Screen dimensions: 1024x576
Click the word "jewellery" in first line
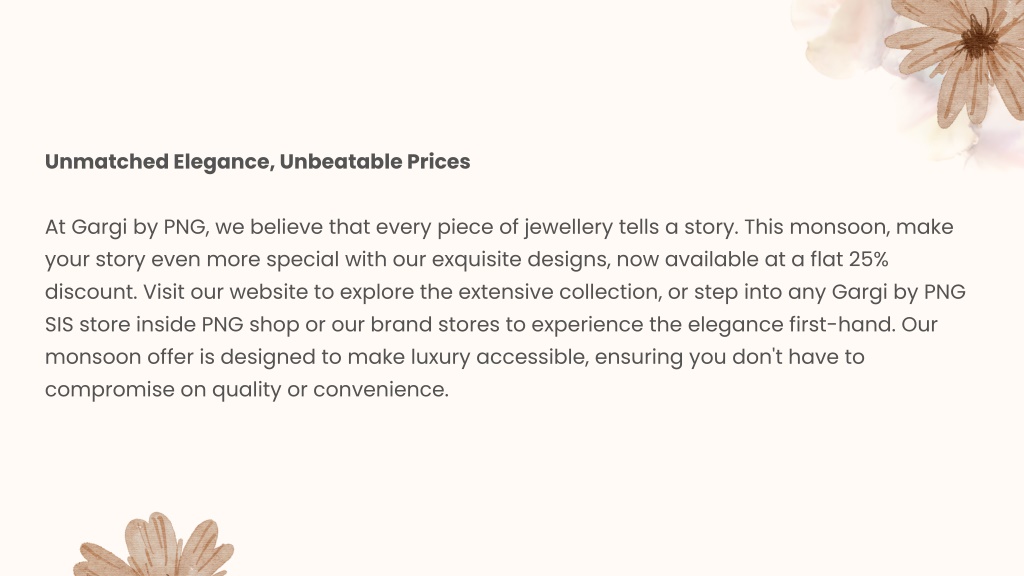point(568,227)
